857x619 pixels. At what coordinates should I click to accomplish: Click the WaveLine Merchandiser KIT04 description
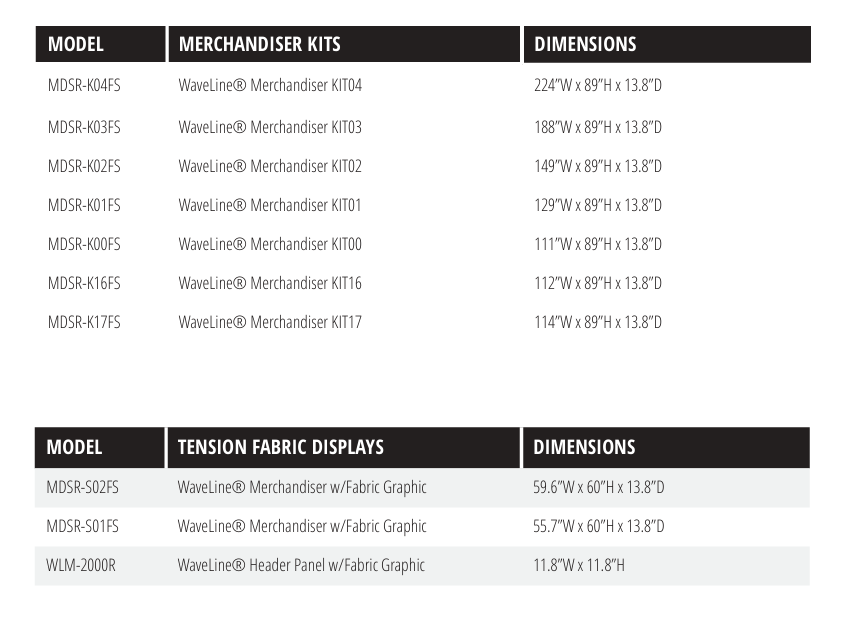[270, 86]
